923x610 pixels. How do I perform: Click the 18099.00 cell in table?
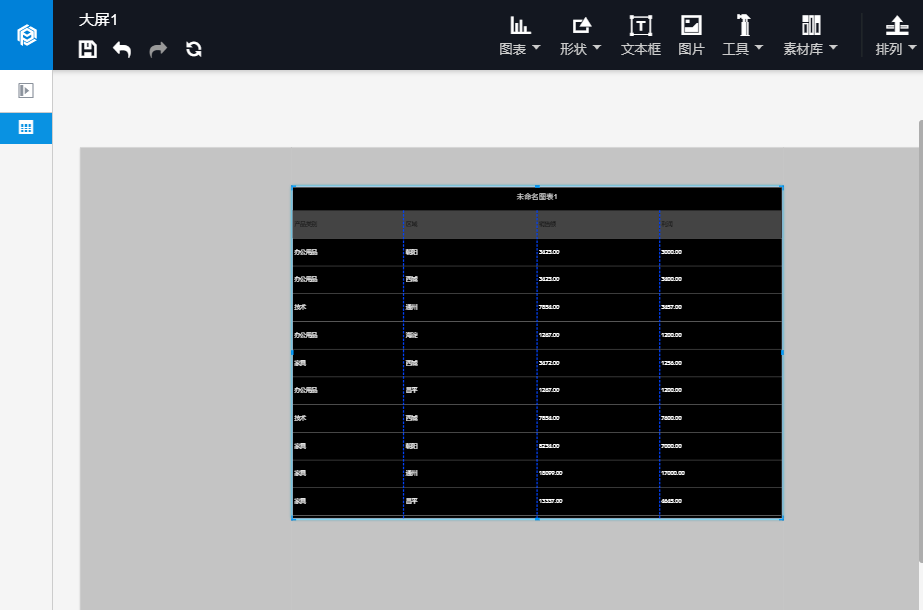pos(551,473)
